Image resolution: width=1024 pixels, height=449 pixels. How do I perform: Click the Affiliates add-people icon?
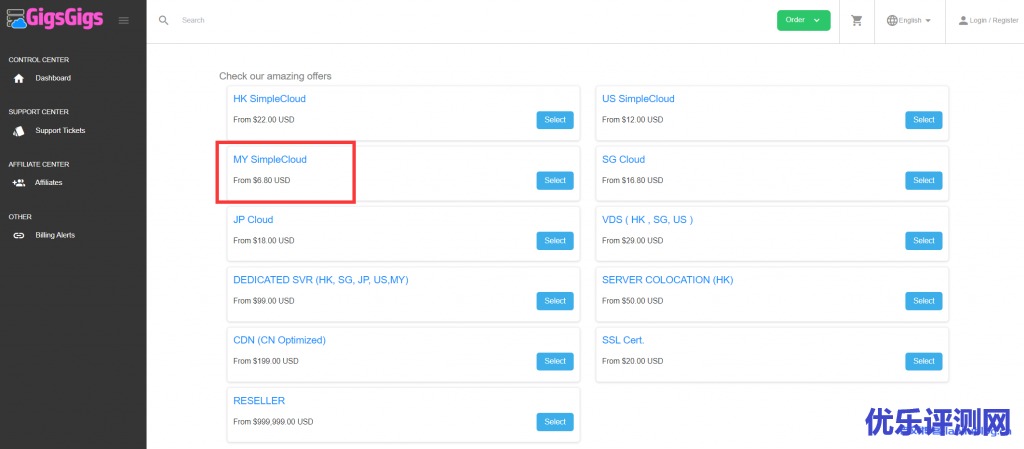pyautogui.click(x=19, y=183)
